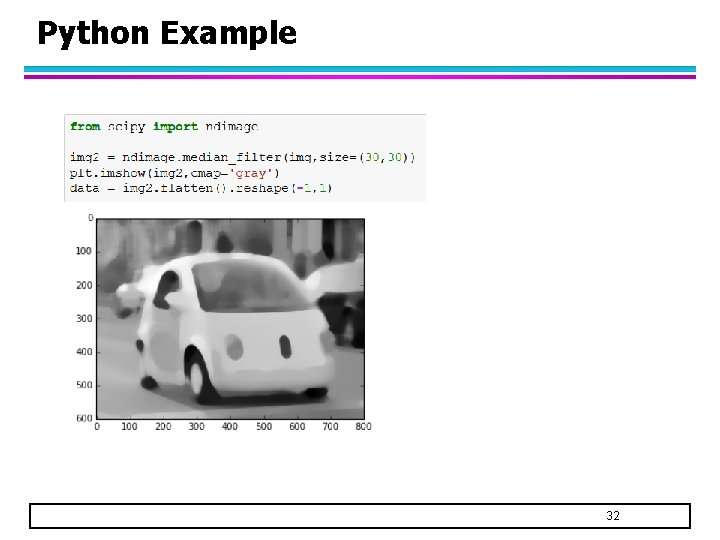Click the 'from scipy import ndimage' code line

coord(164,126)
